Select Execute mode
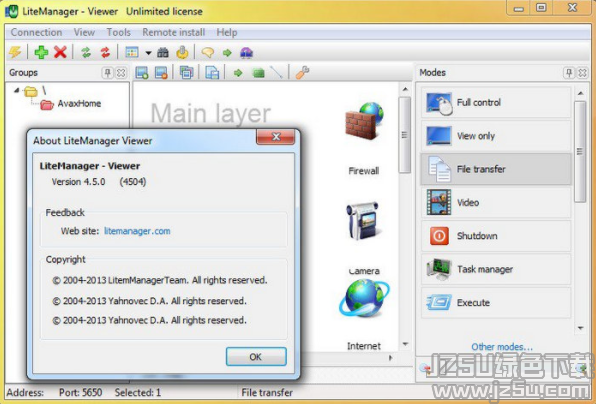The image size is (596, 404). 496,303
